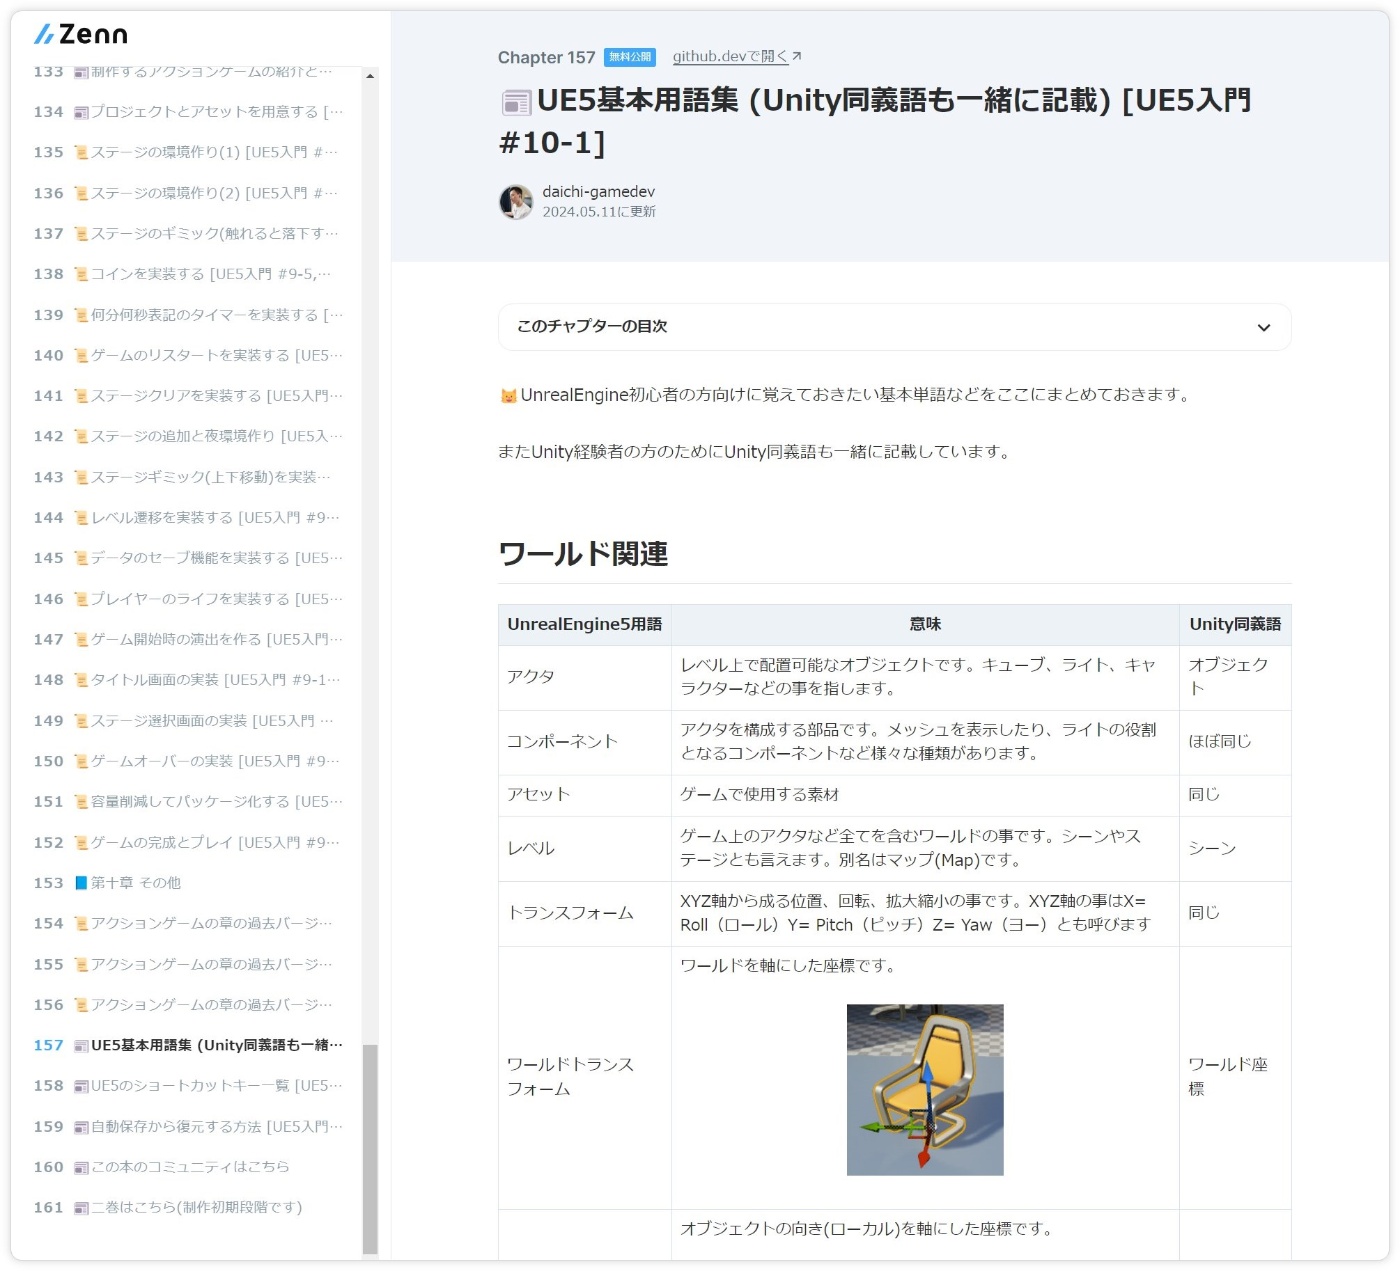The height and width of the screenshot is (1271, 1400).
Task: Open chapter 147 ゲーム開始時の演出を作る
Action: coord(210,638)
